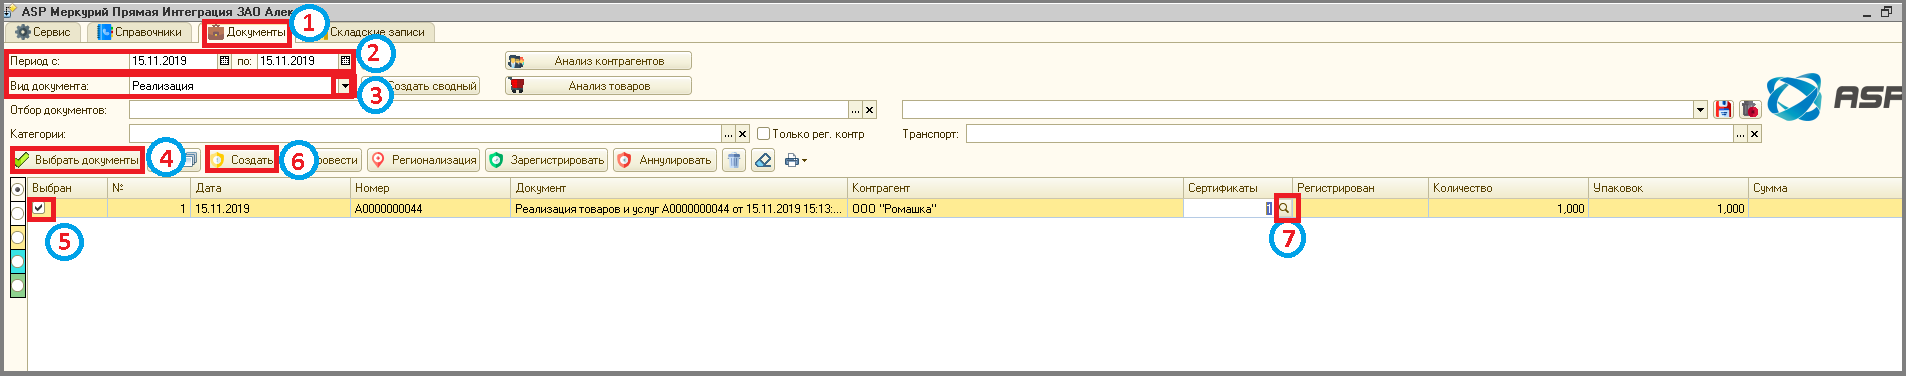The width and height of the screenshot is (1906, 376).
Task: Click the Зарегистрировать button
Action: [547, 160]
